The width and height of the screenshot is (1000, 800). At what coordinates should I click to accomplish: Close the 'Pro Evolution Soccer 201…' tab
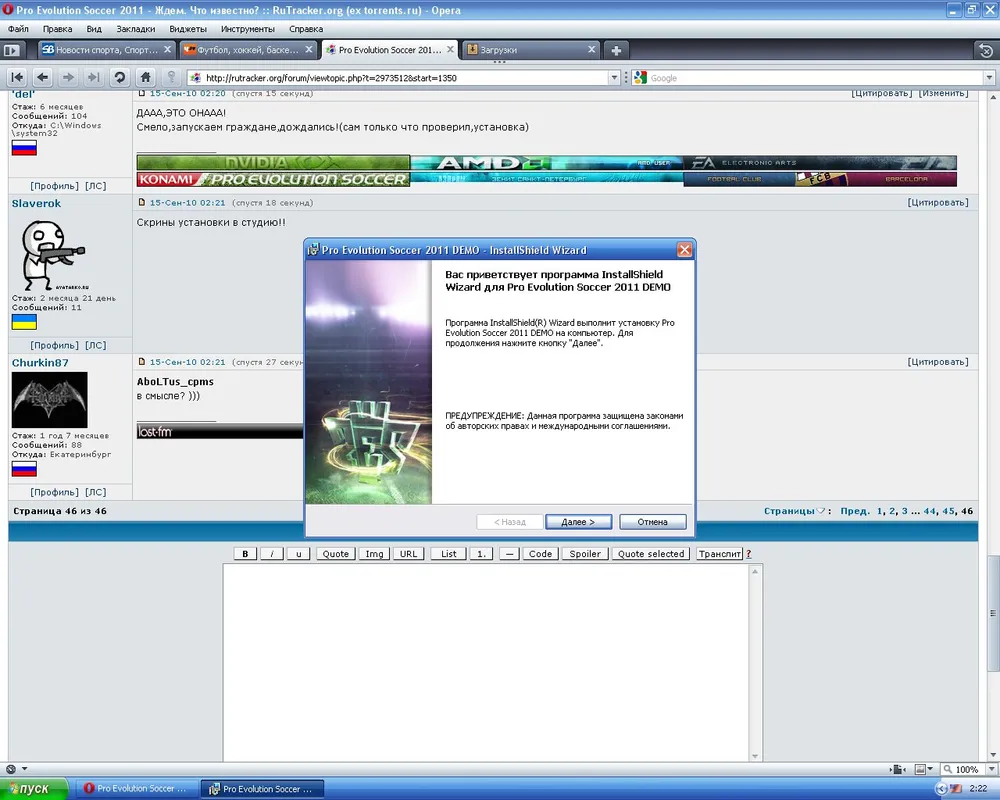coord(450,49)
